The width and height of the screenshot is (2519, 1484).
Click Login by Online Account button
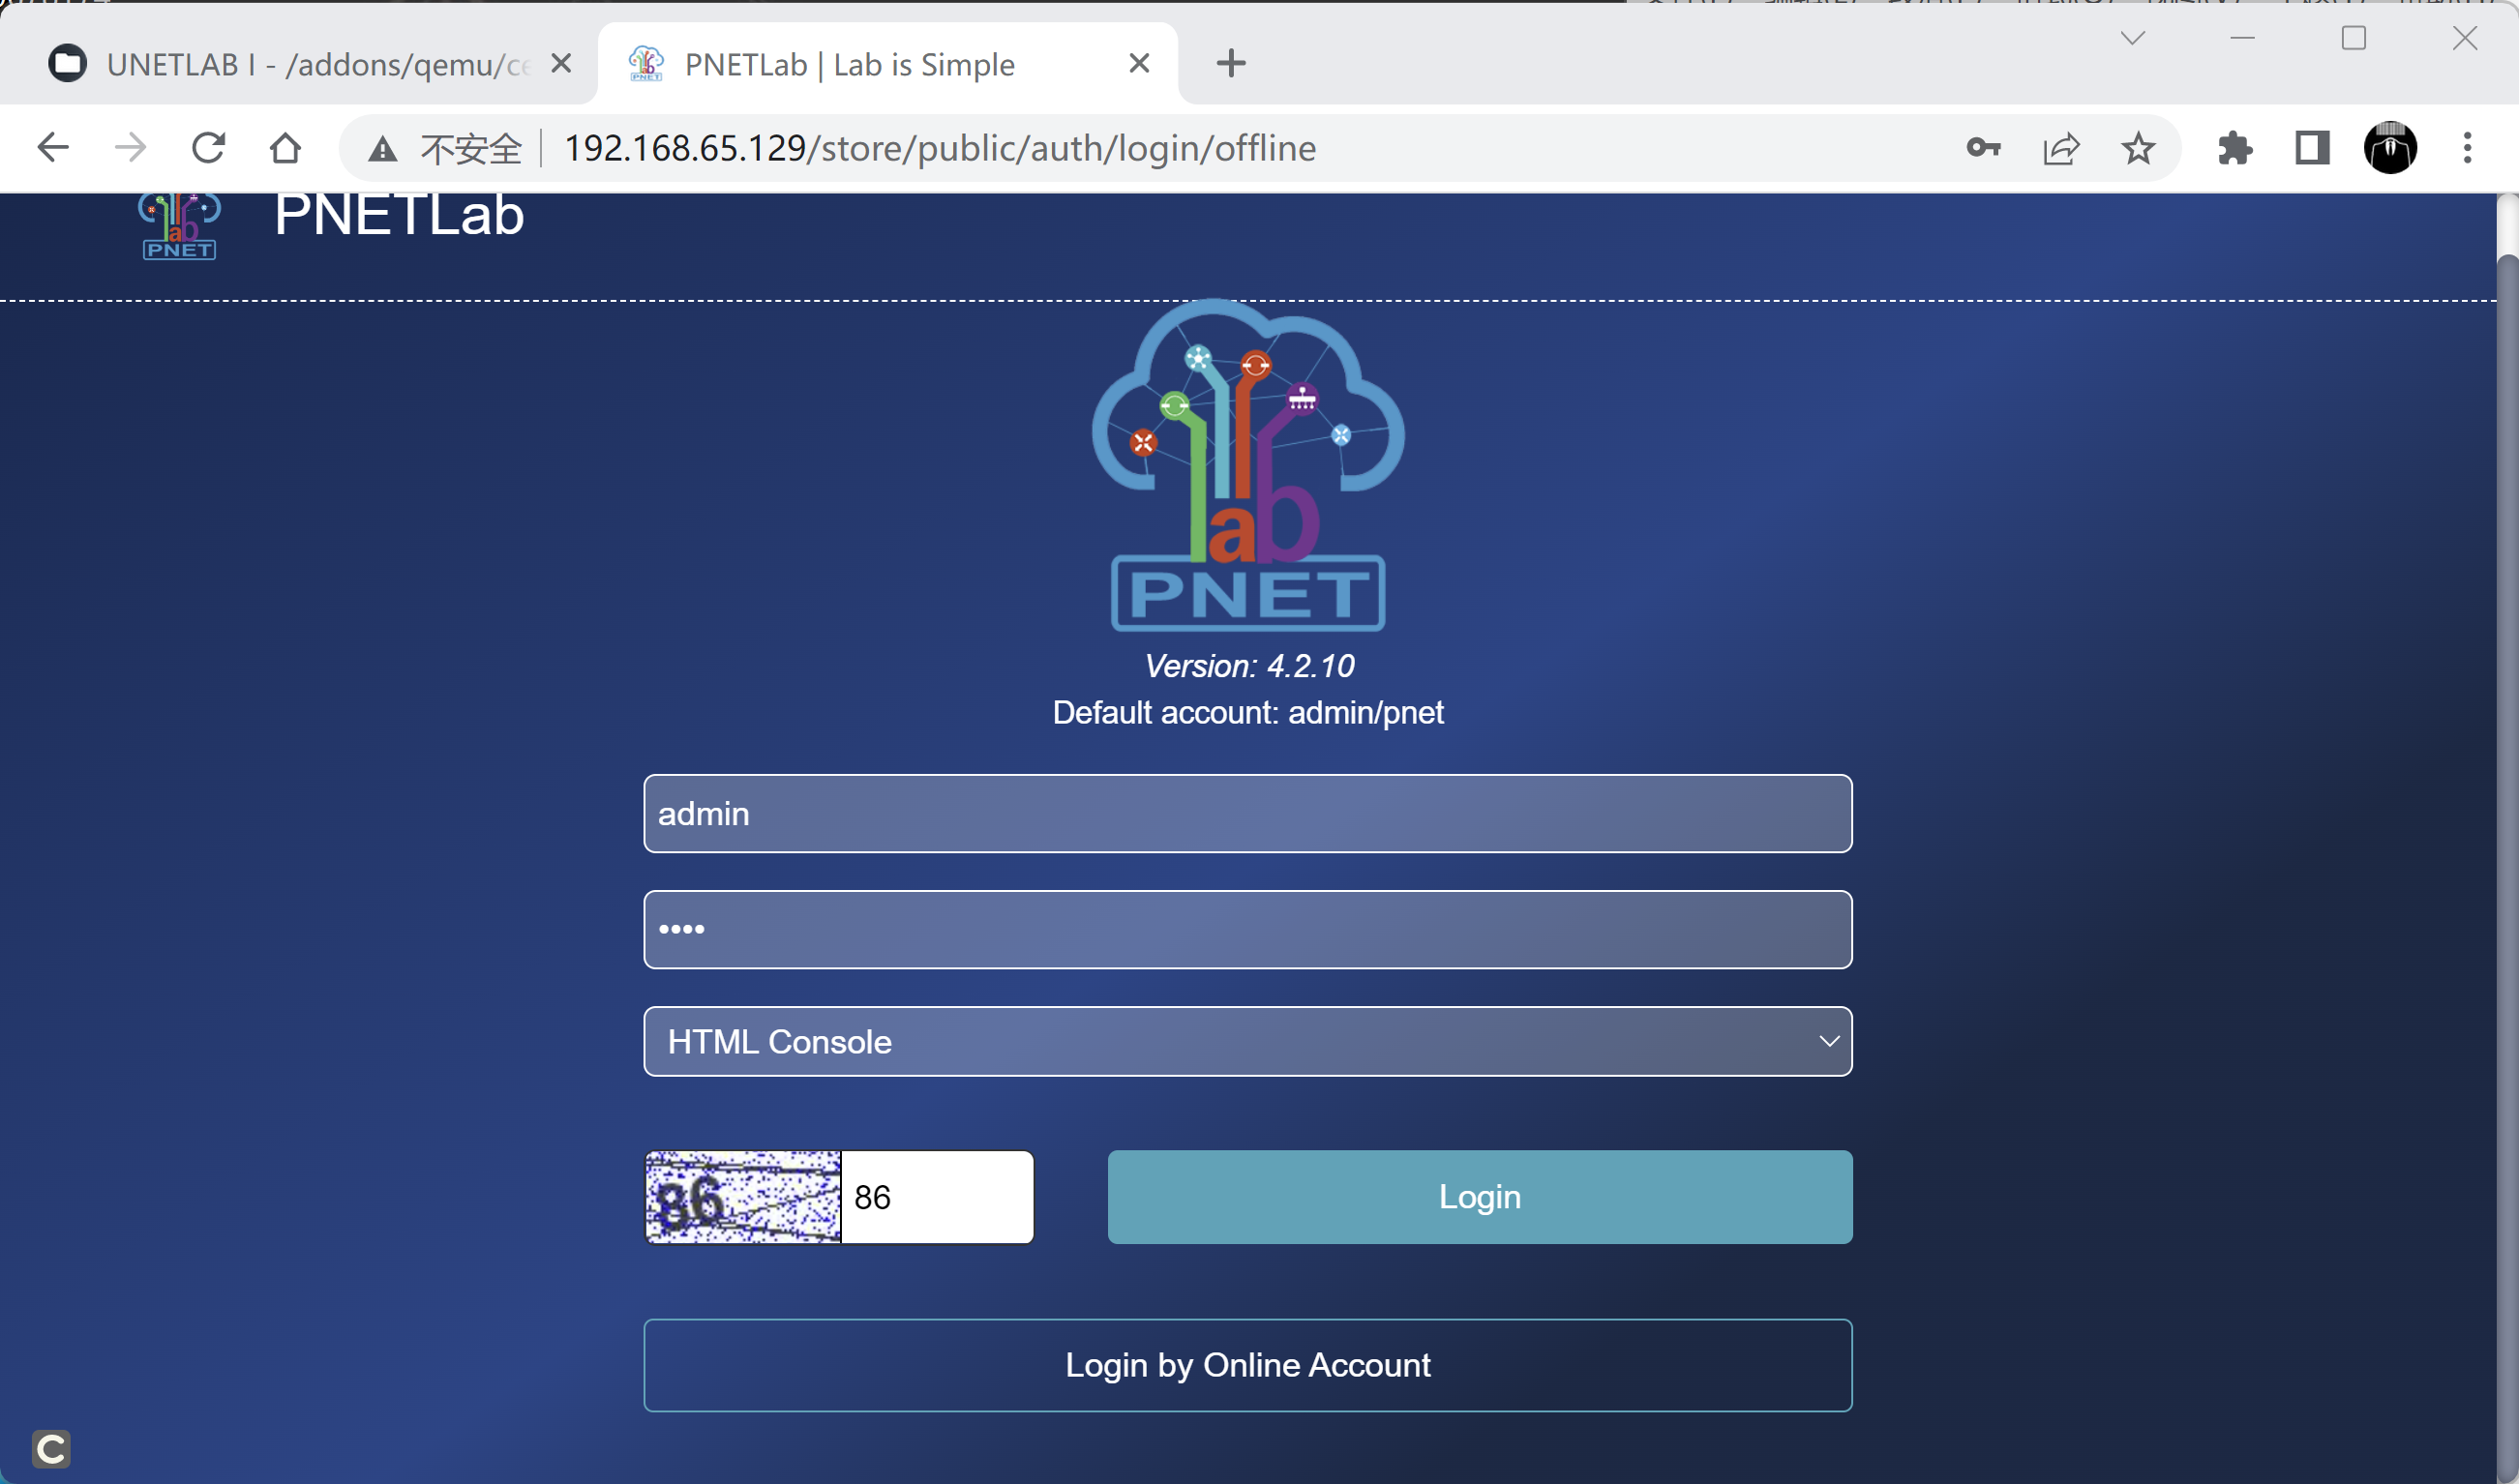point(1248,1365)
